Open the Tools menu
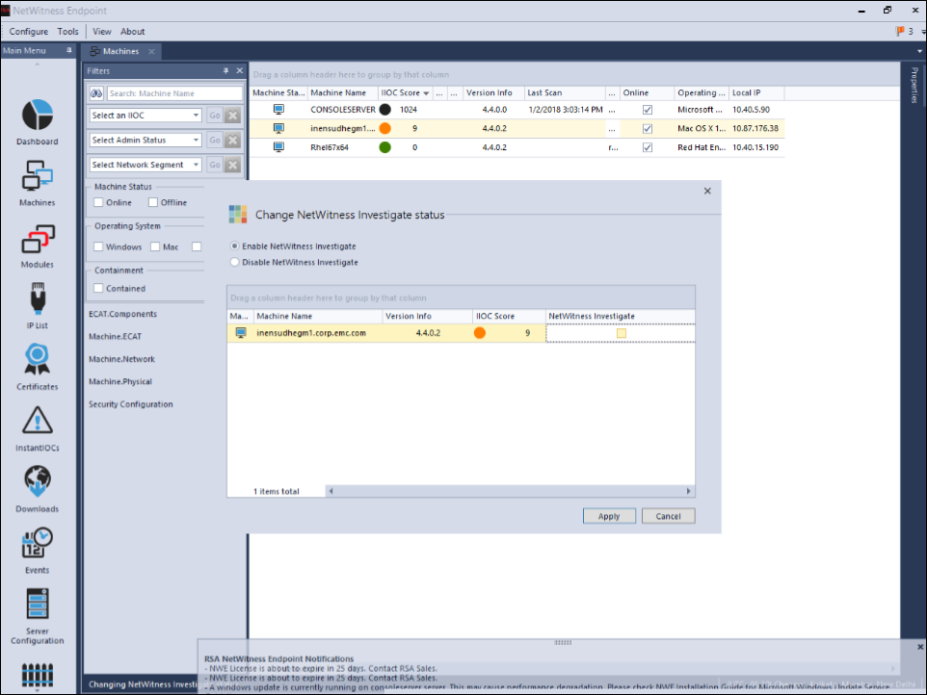Image resolution: width=927 pixels, height=695 pixels. 67,32
